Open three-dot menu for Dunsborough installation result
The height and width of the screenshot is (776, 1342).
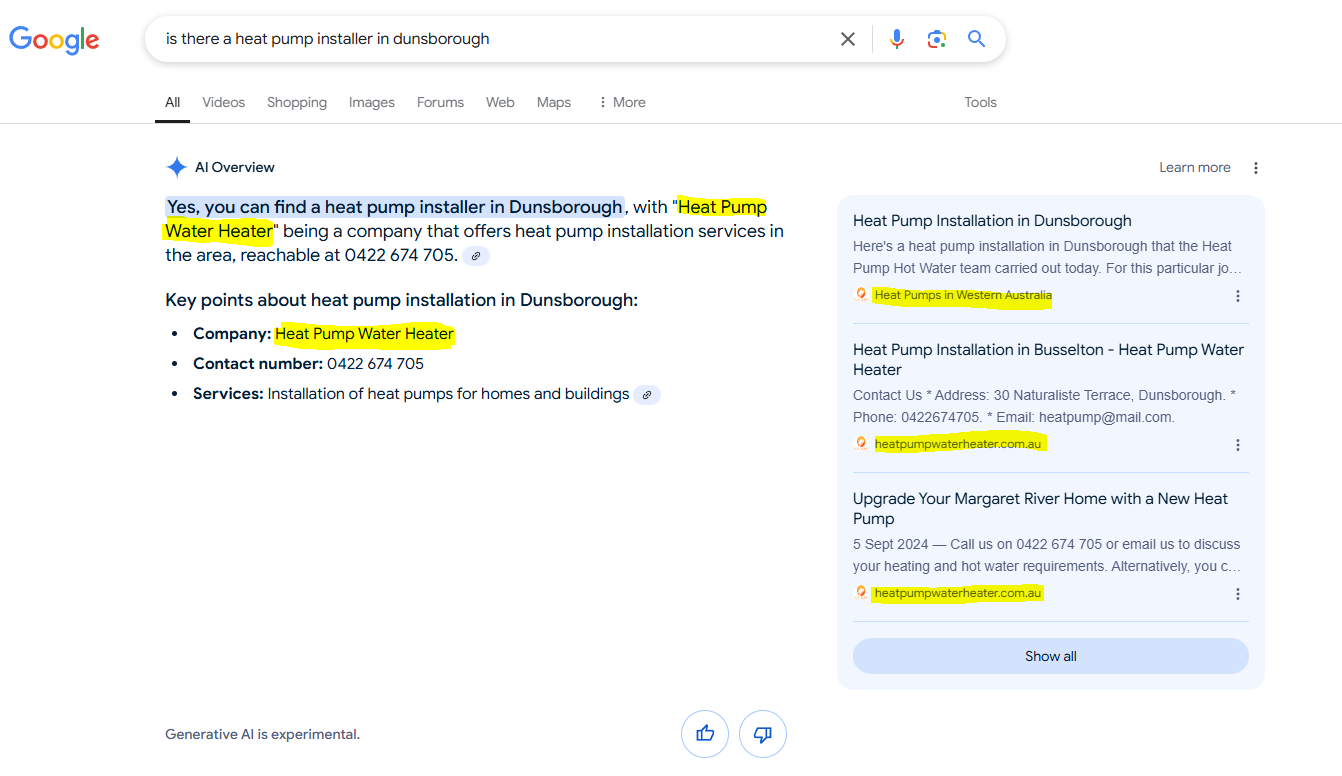point(1238,296)
